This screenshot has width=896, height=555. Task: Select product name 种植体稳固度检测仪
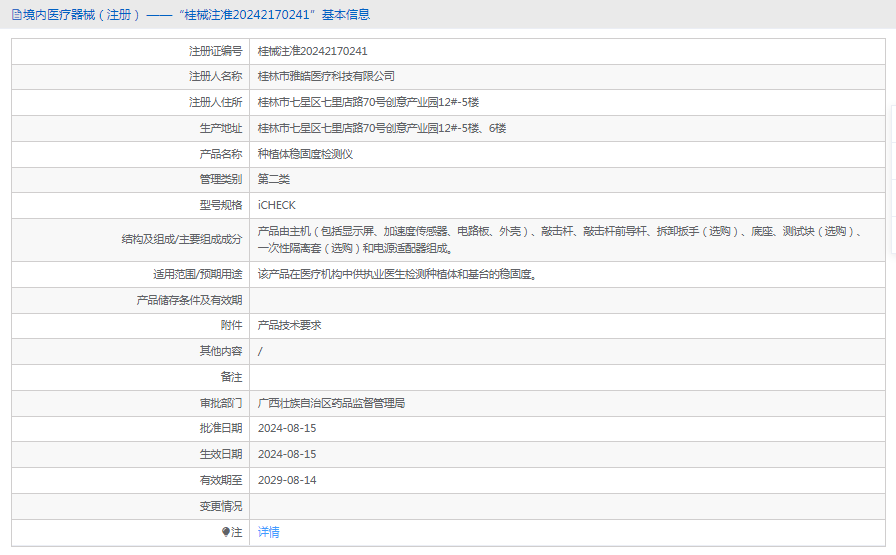pos(305,154)
